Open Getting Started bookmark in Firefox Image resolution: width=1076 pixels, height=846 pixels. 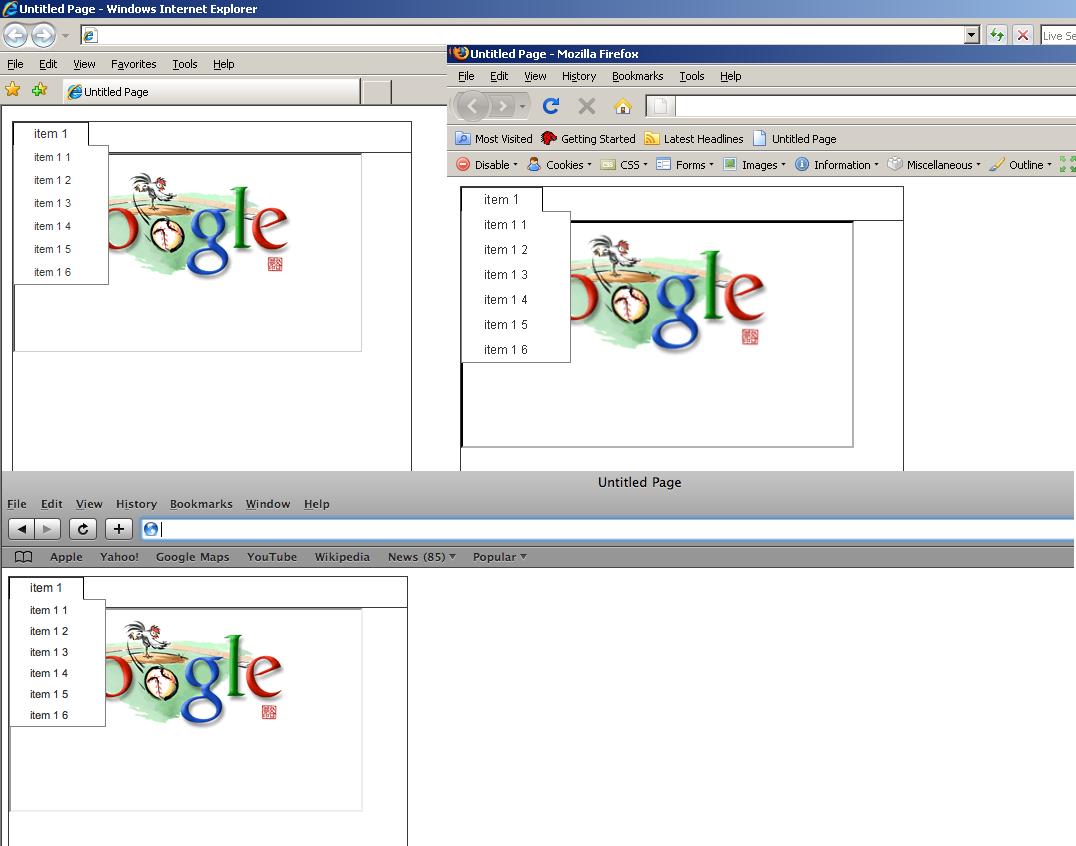point(588,139)
